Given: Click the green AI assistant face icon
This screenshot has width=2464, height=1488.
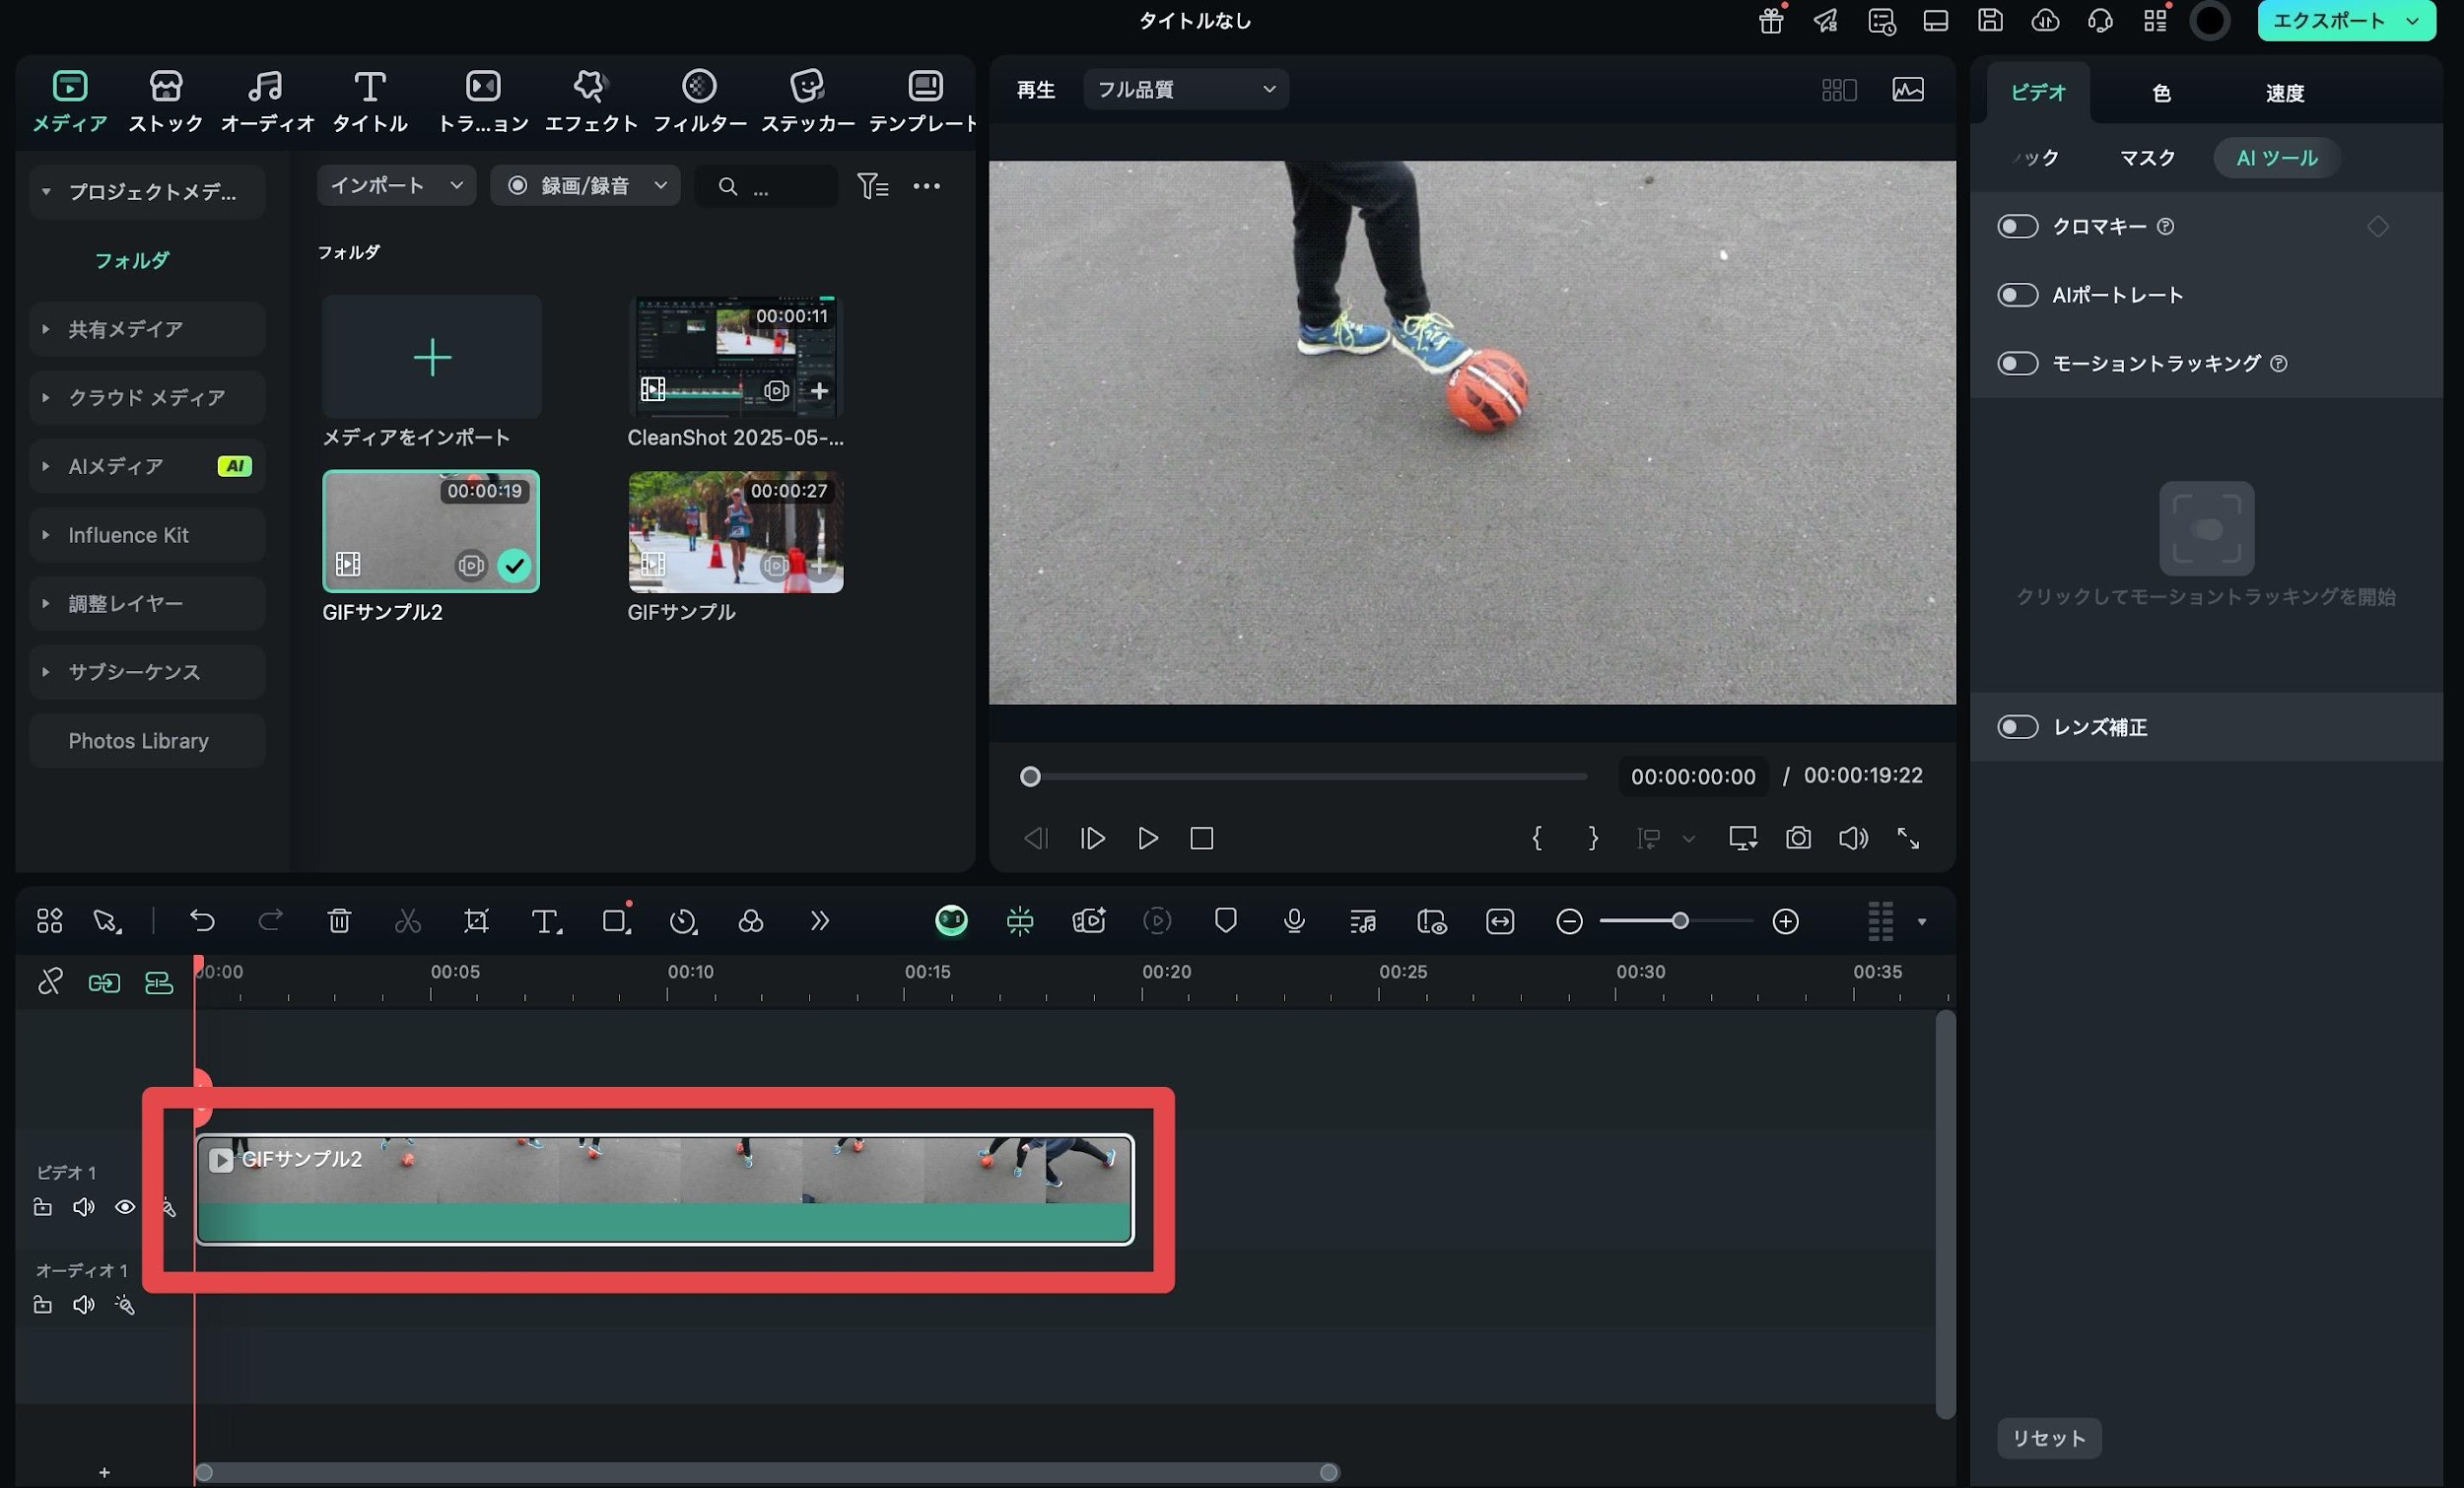Looking at the screenshot, I should [x=951, y=921].
